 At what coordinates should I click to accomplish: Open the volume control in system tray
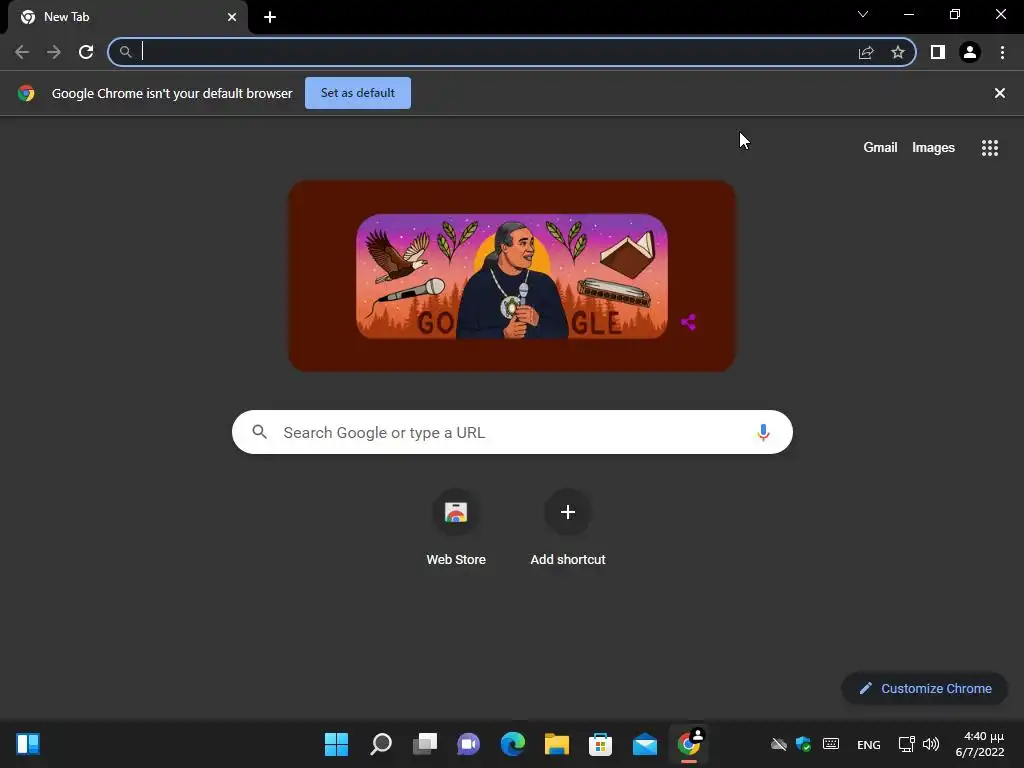pos(931,744)
